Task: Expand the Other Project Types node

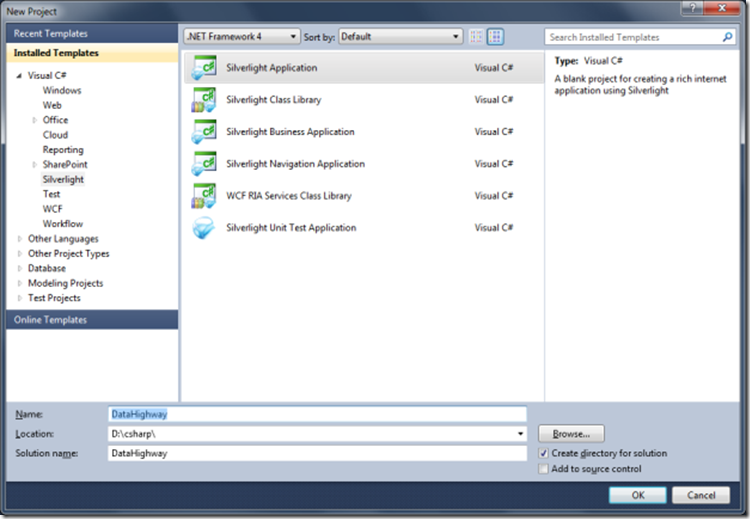Action: [20, 254]
